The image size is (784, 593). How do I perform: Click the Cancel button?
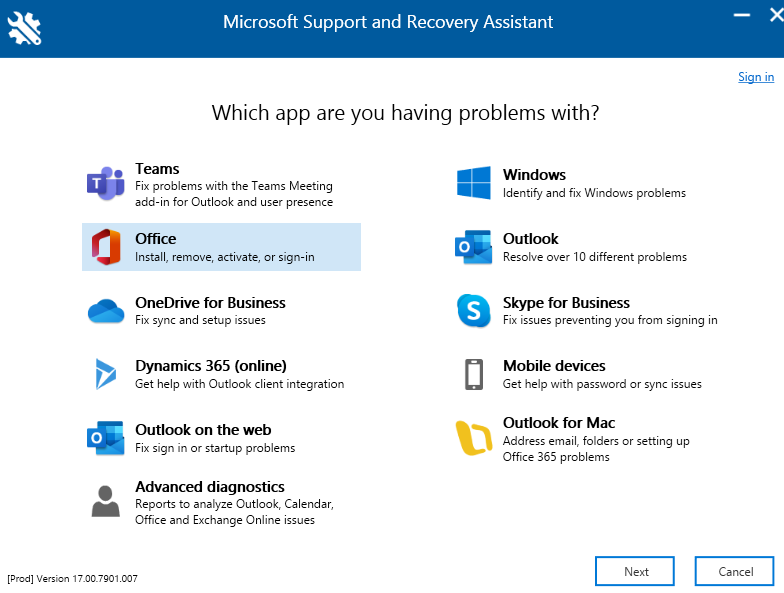(734, 571)
